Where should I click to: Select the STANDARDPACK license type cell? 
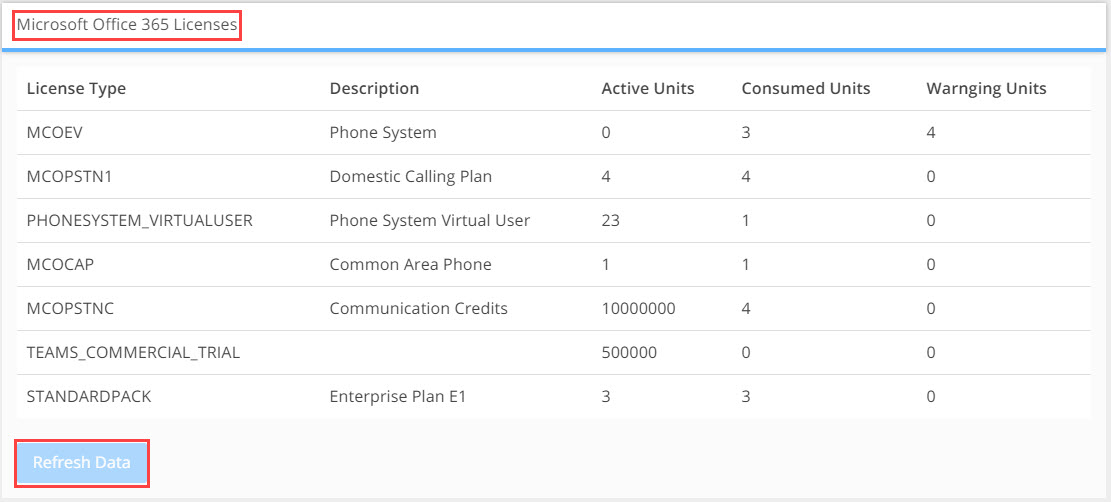(x=89, y=396)
